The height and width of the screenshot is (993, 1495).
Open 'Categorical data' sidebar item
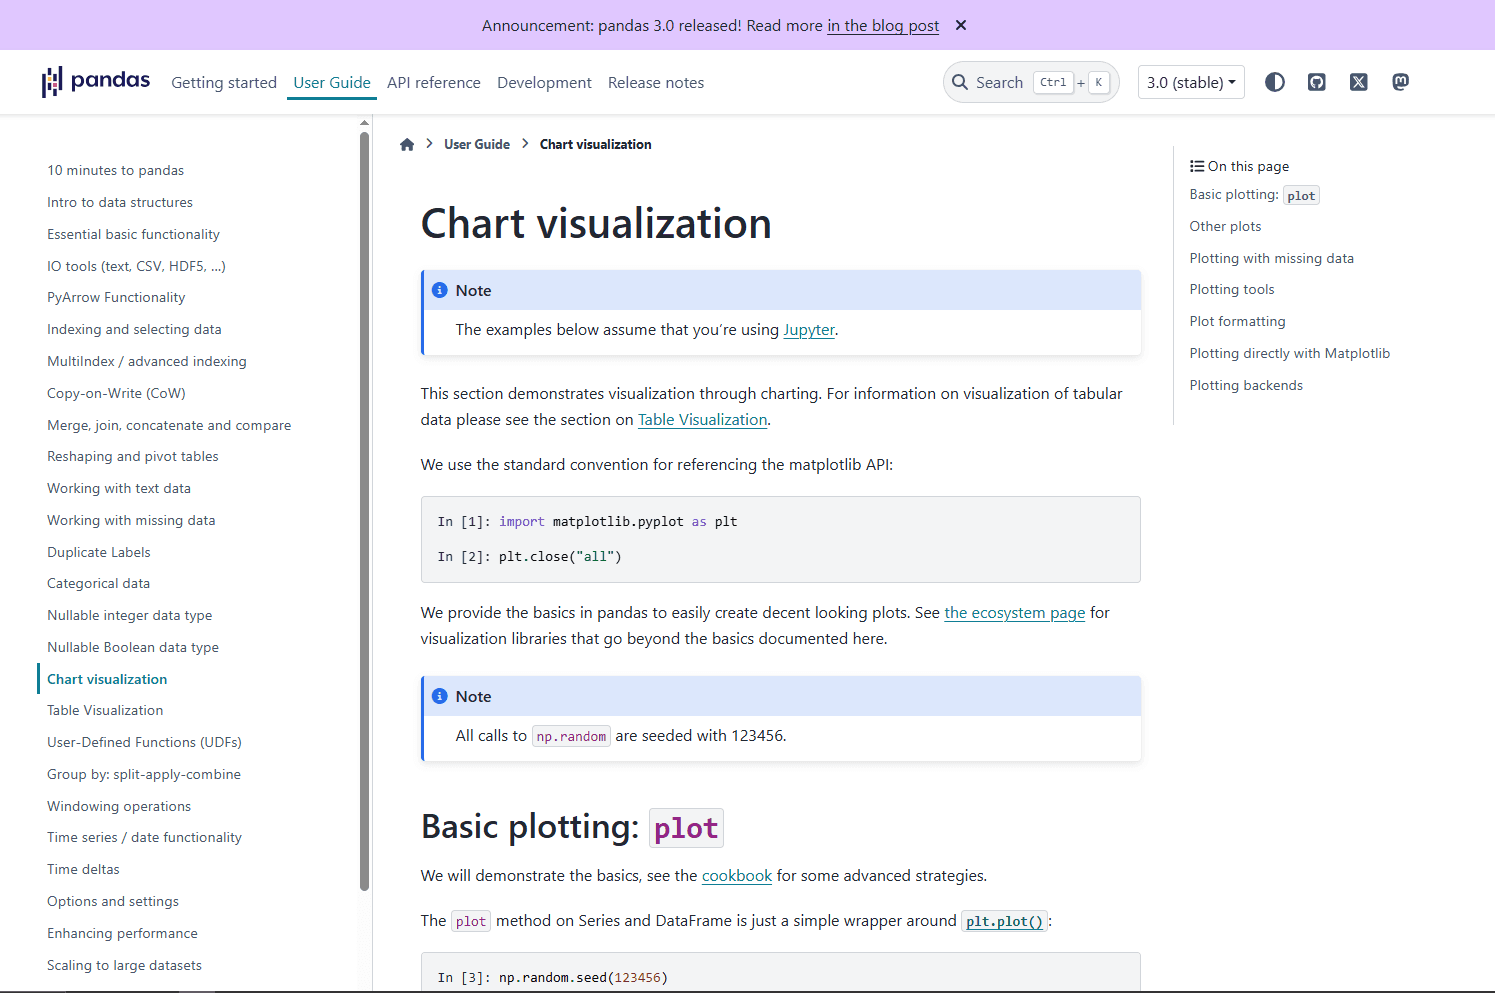click(x=98, y=583)
